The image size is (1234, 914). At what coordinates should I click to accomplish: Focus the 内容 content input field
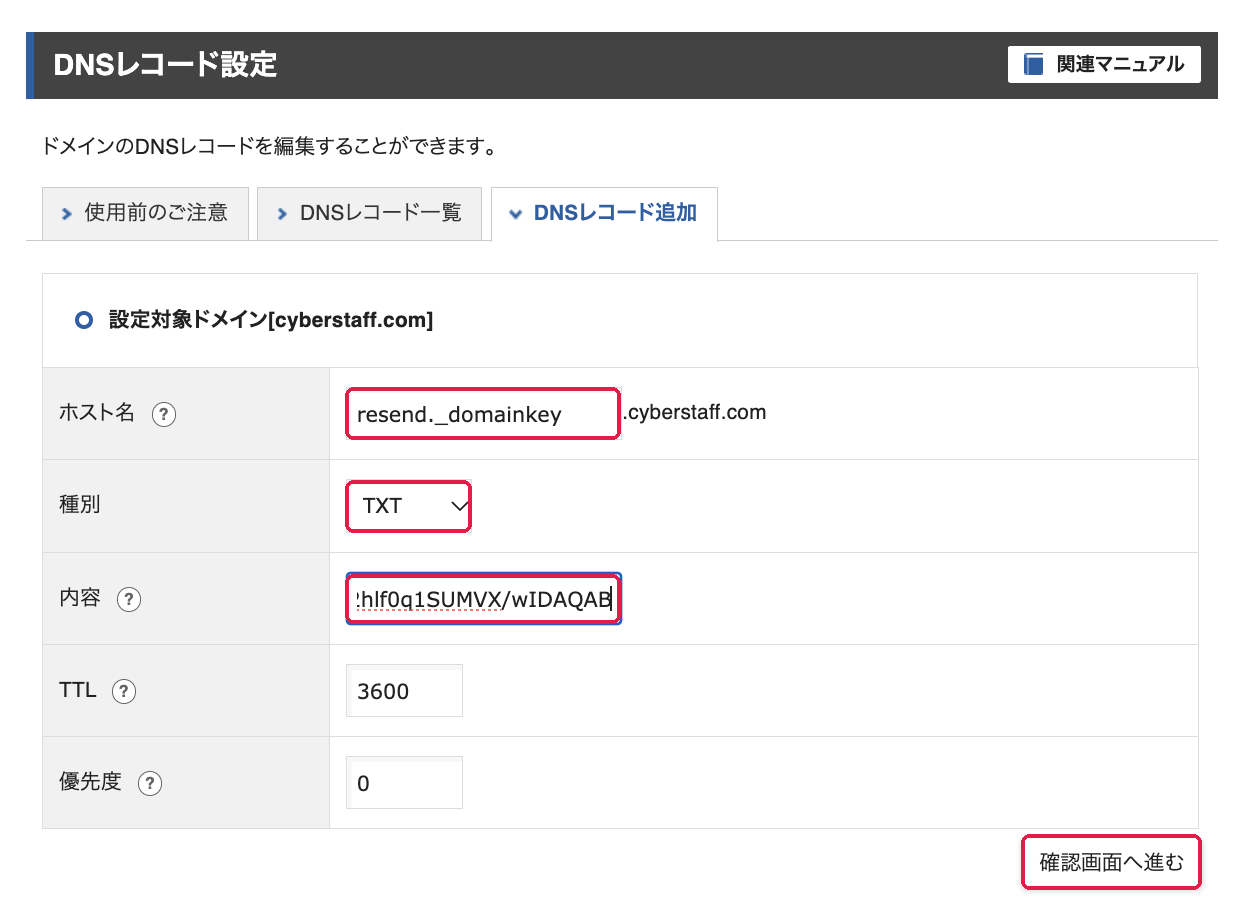484,599
